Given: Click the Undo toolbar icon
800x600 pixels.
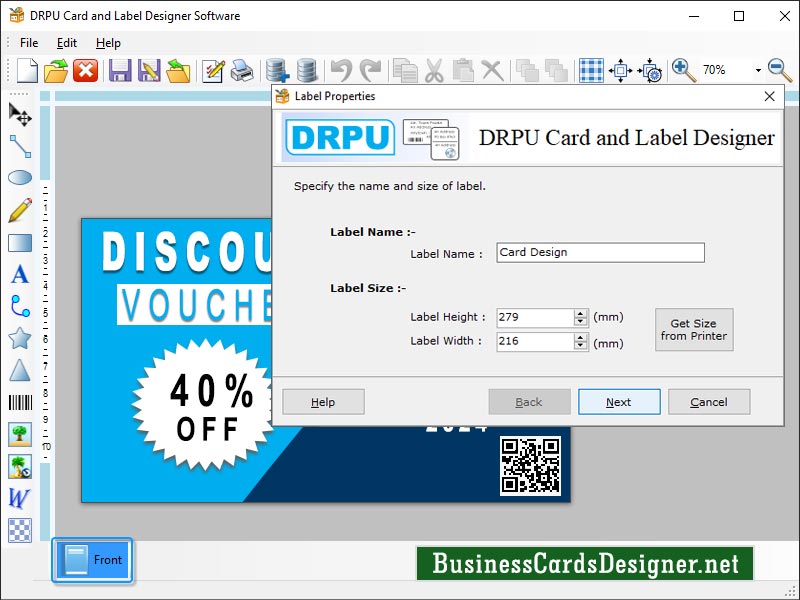Looking at the screenshot, I should (340, 70).
